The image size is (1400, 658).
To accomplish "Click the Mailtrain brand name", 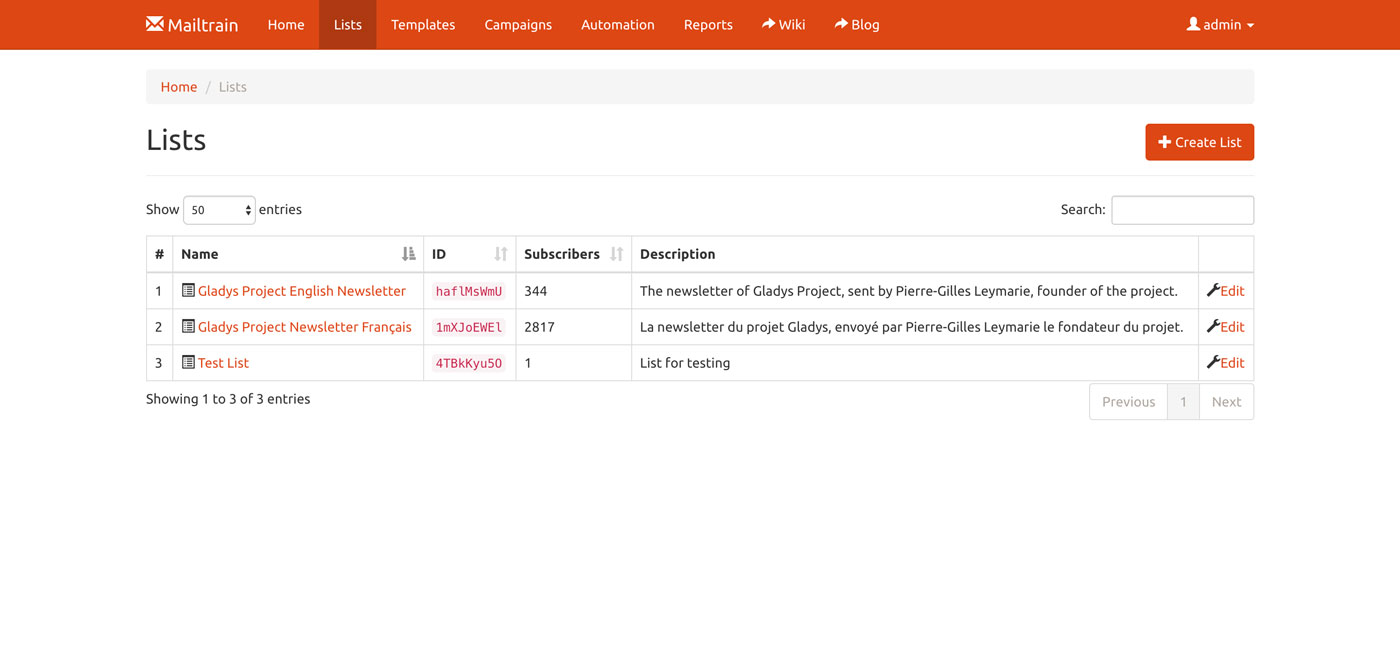I will pyautogui.click(x=203, y=25).
